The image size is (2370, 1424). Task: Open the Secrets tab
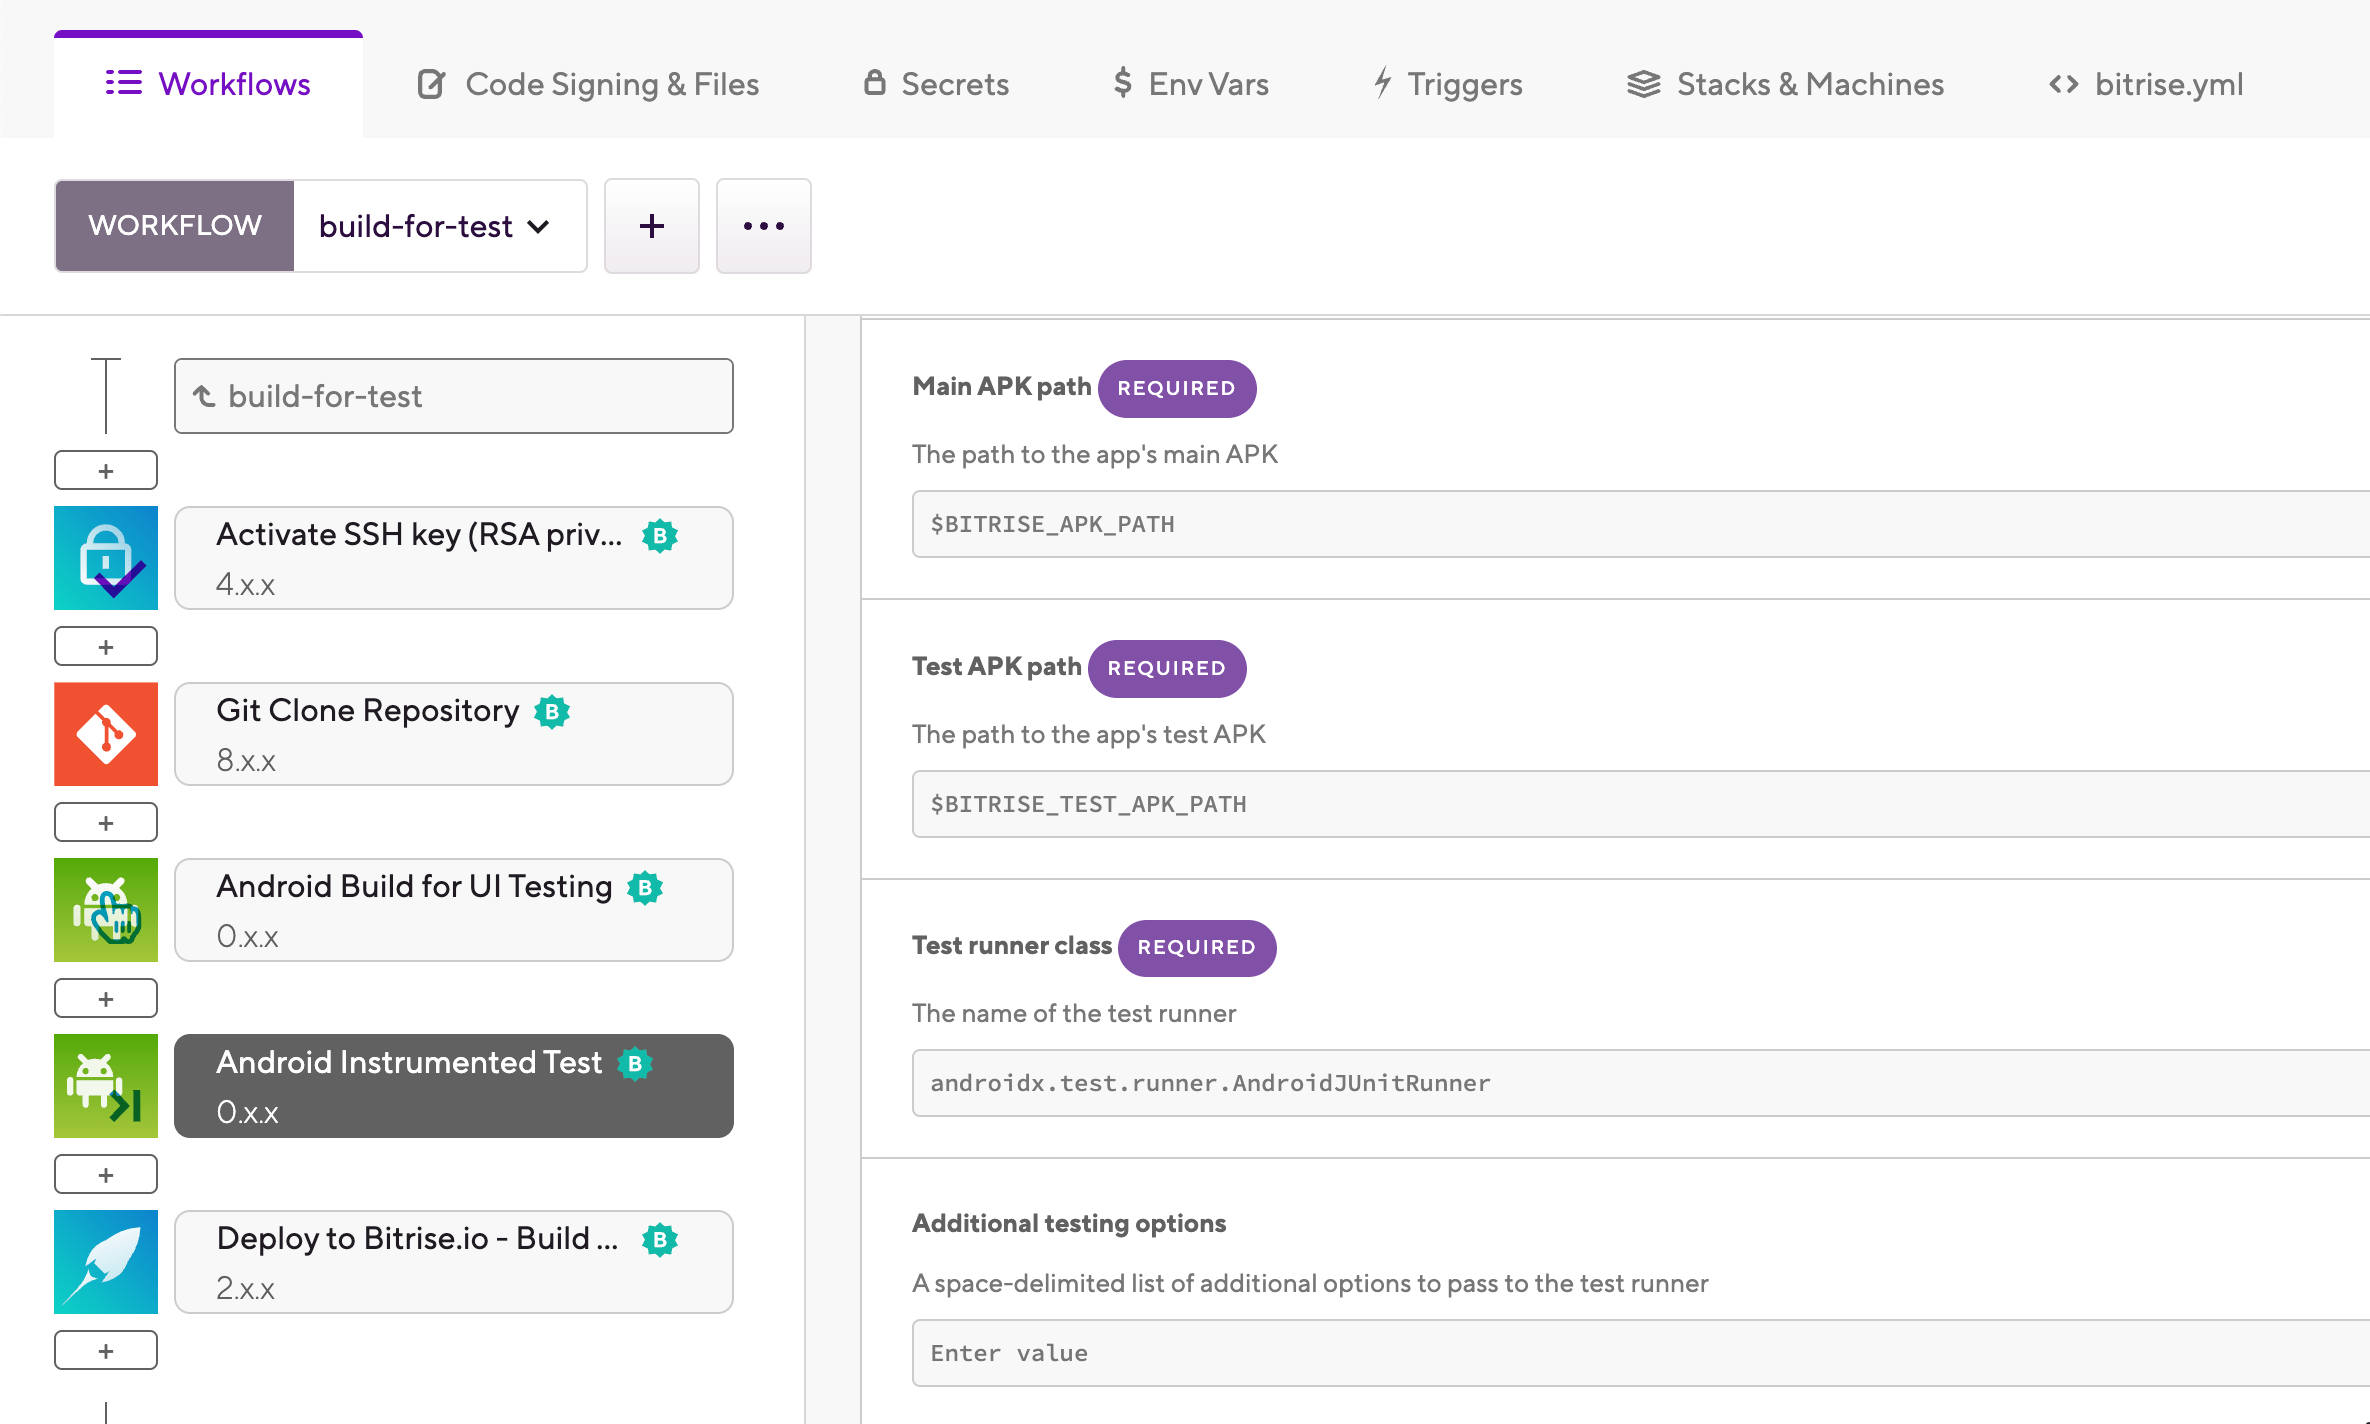pos(936,84)
